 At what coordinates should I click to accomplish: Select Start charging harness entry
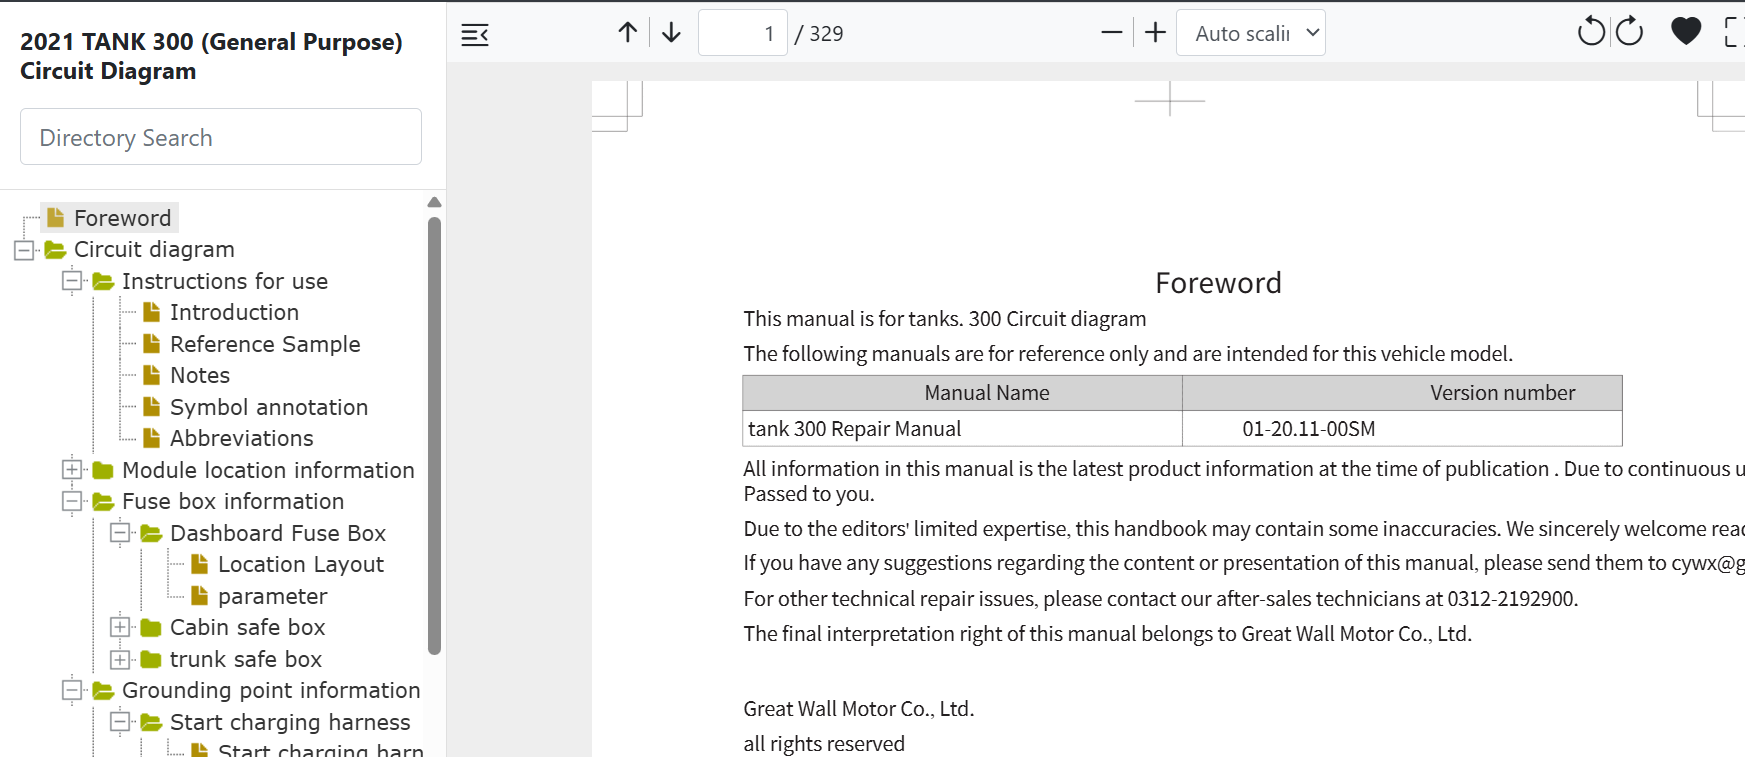pyautogui.click(x=290, y=722)
